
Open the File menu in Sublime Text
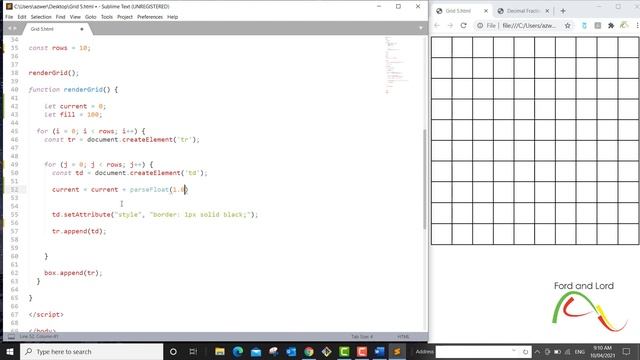pos(9,17)
